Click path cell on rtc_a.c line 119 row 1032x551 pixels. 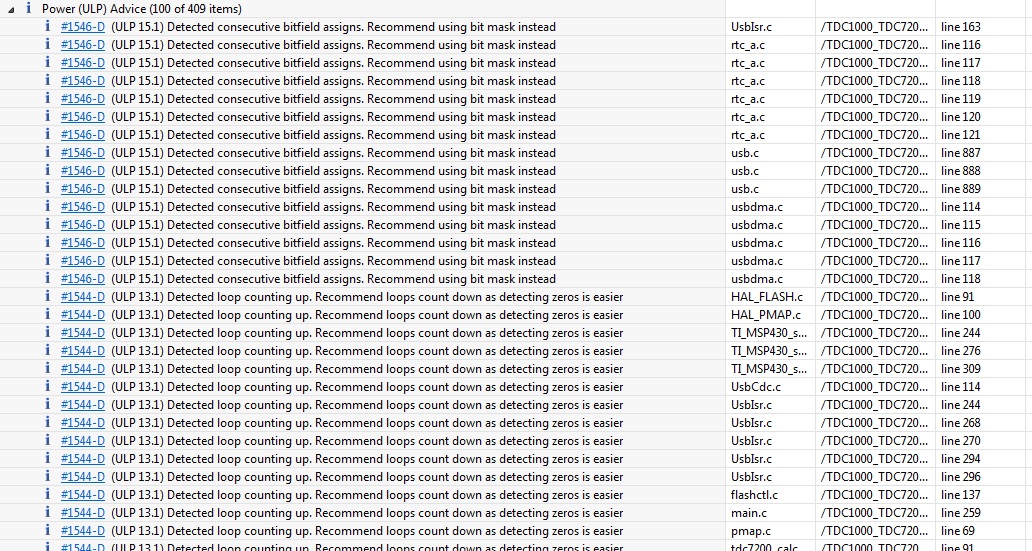click(874, 99)
